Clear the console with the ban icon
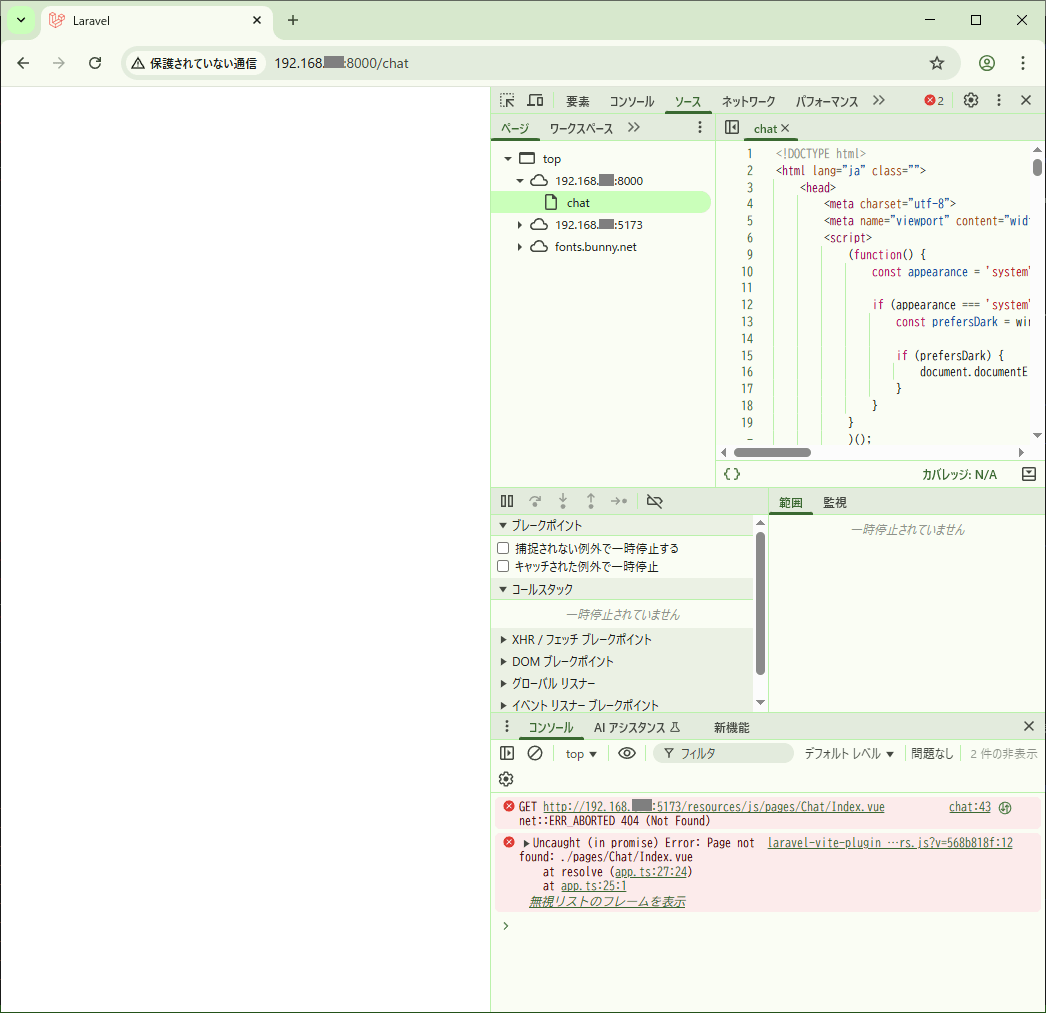This screenshot has height=1013, width=1046. tap(535, 753)
